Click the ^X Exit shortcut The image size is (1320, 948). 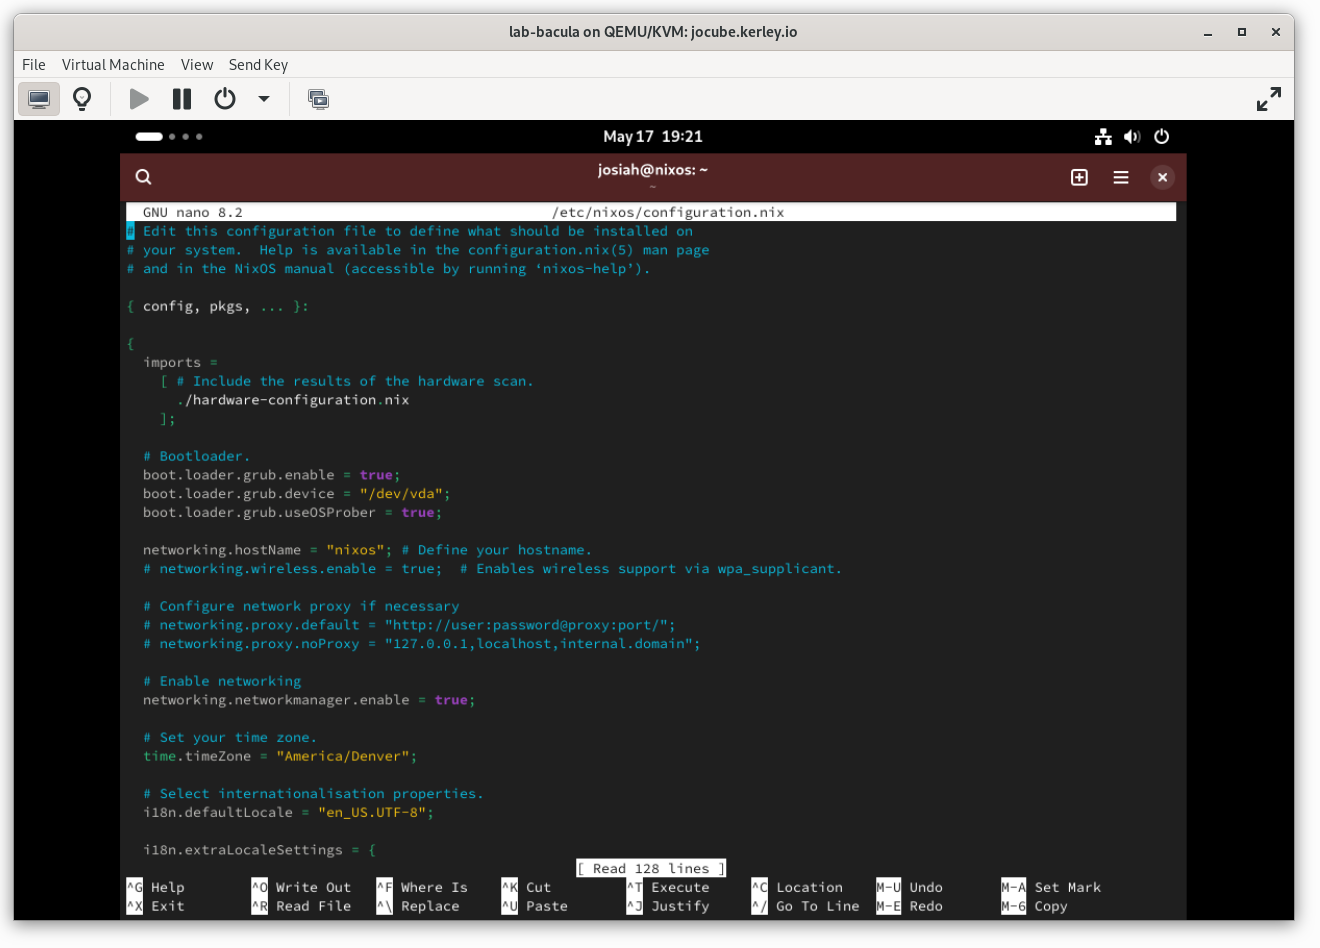(156, 906)
